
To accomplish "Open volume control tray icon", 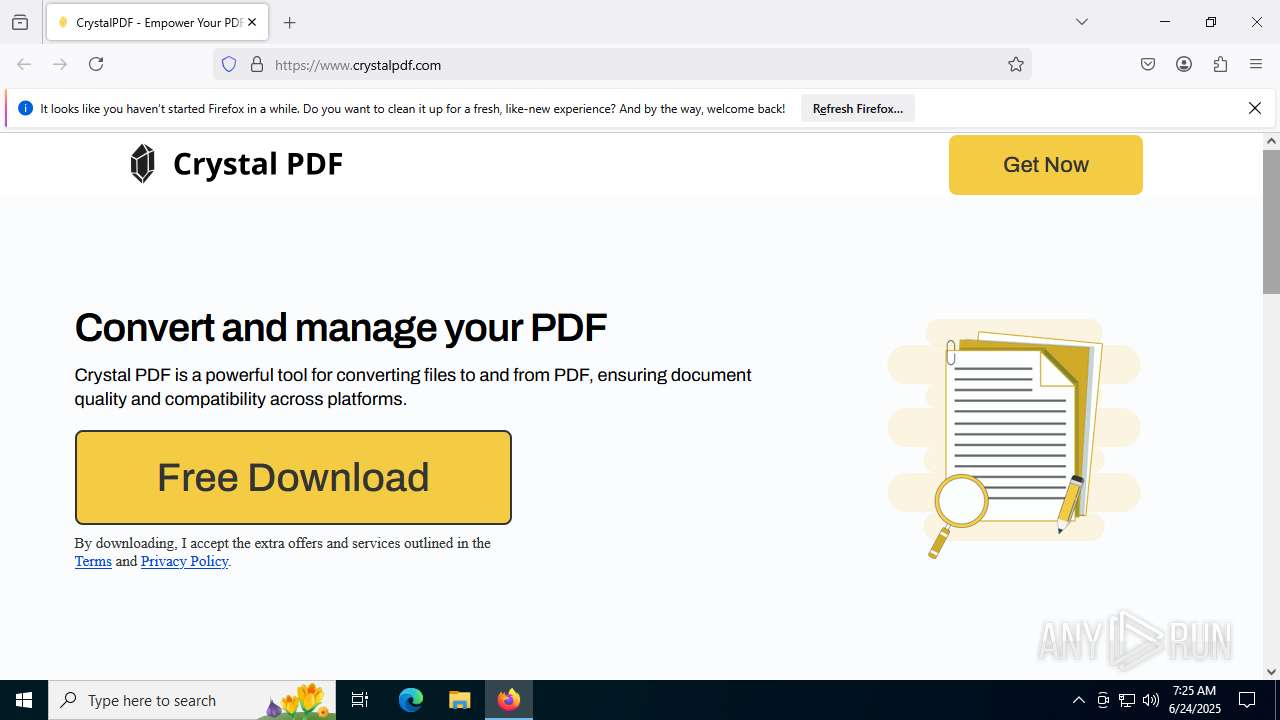I will (1151, 700).
